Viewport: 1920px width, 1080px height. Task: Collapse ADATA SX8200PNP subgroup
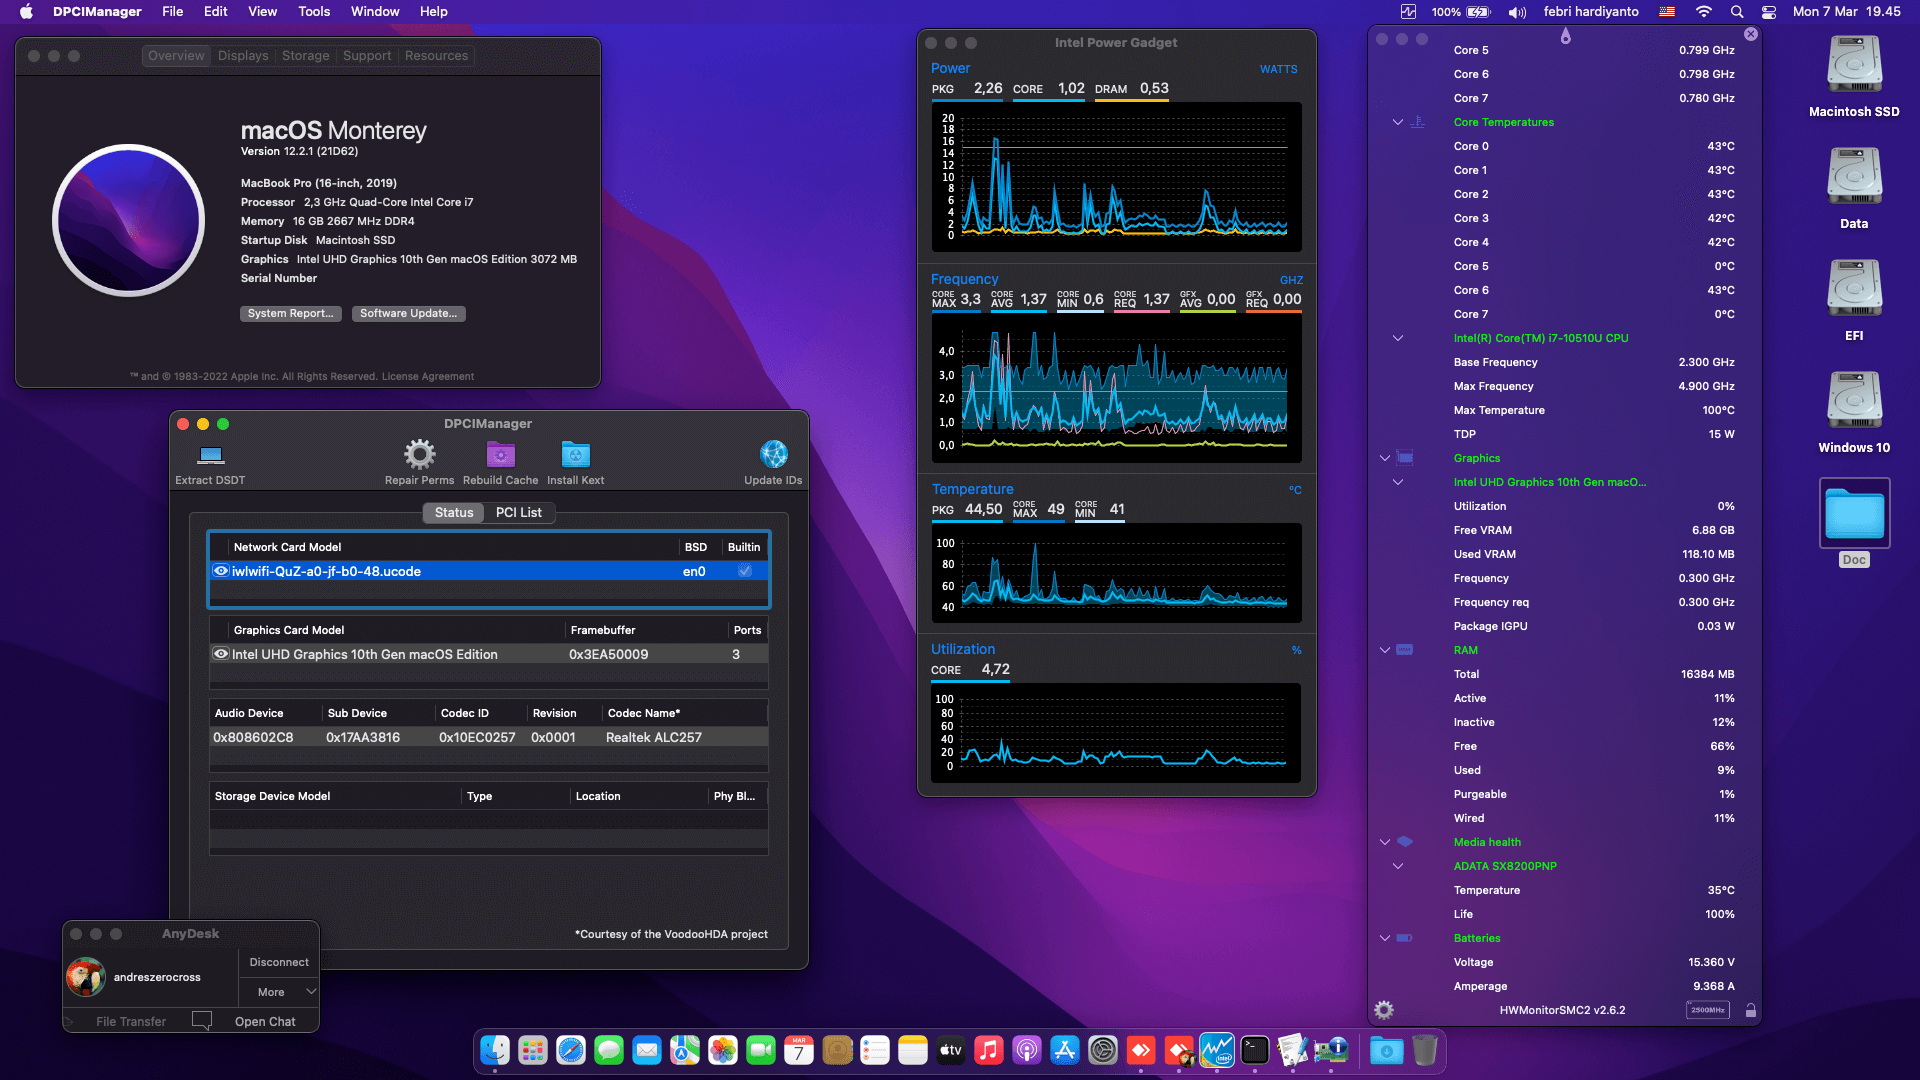(x=1398, y=866)
